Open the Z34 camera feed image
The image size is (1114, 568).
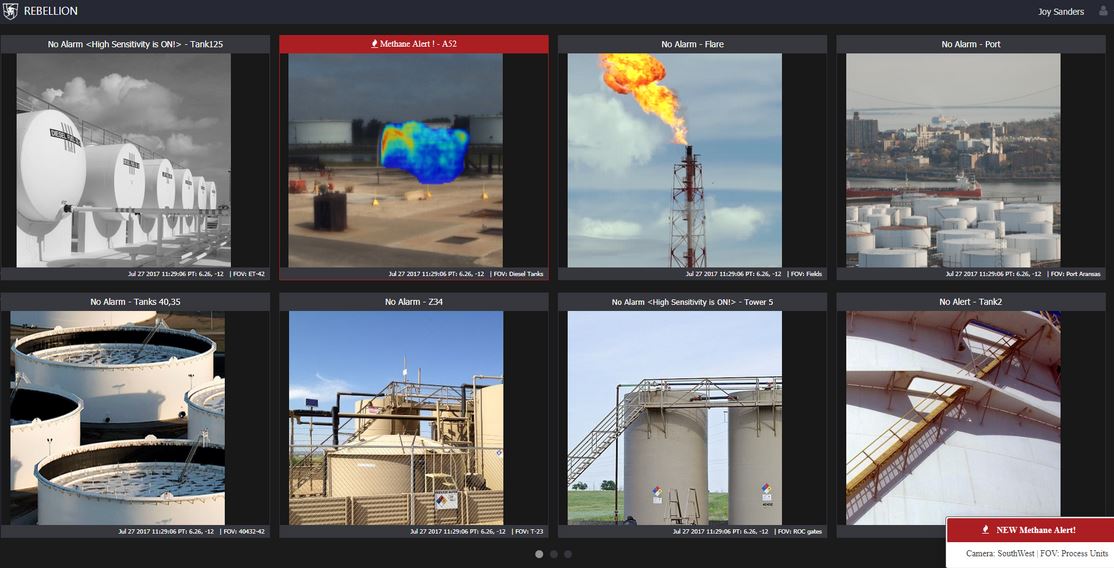coord(396,417)
